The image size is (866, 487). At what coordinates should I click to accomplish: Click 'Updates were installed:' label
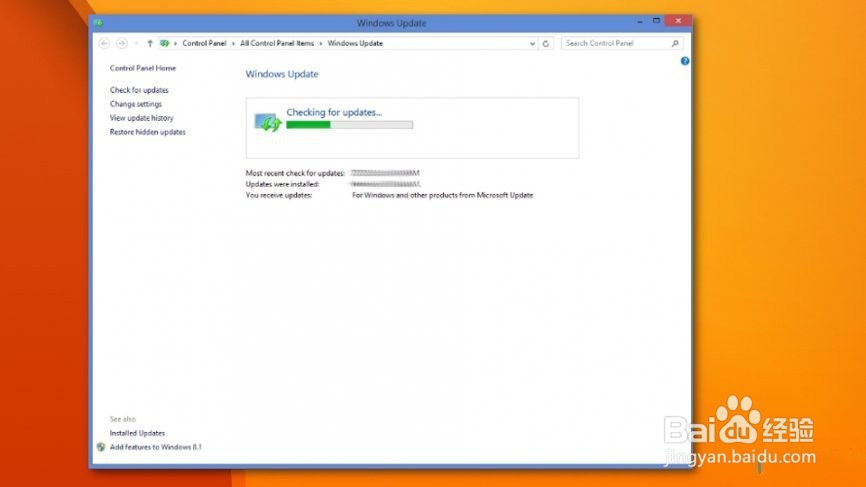pos(282,184)
